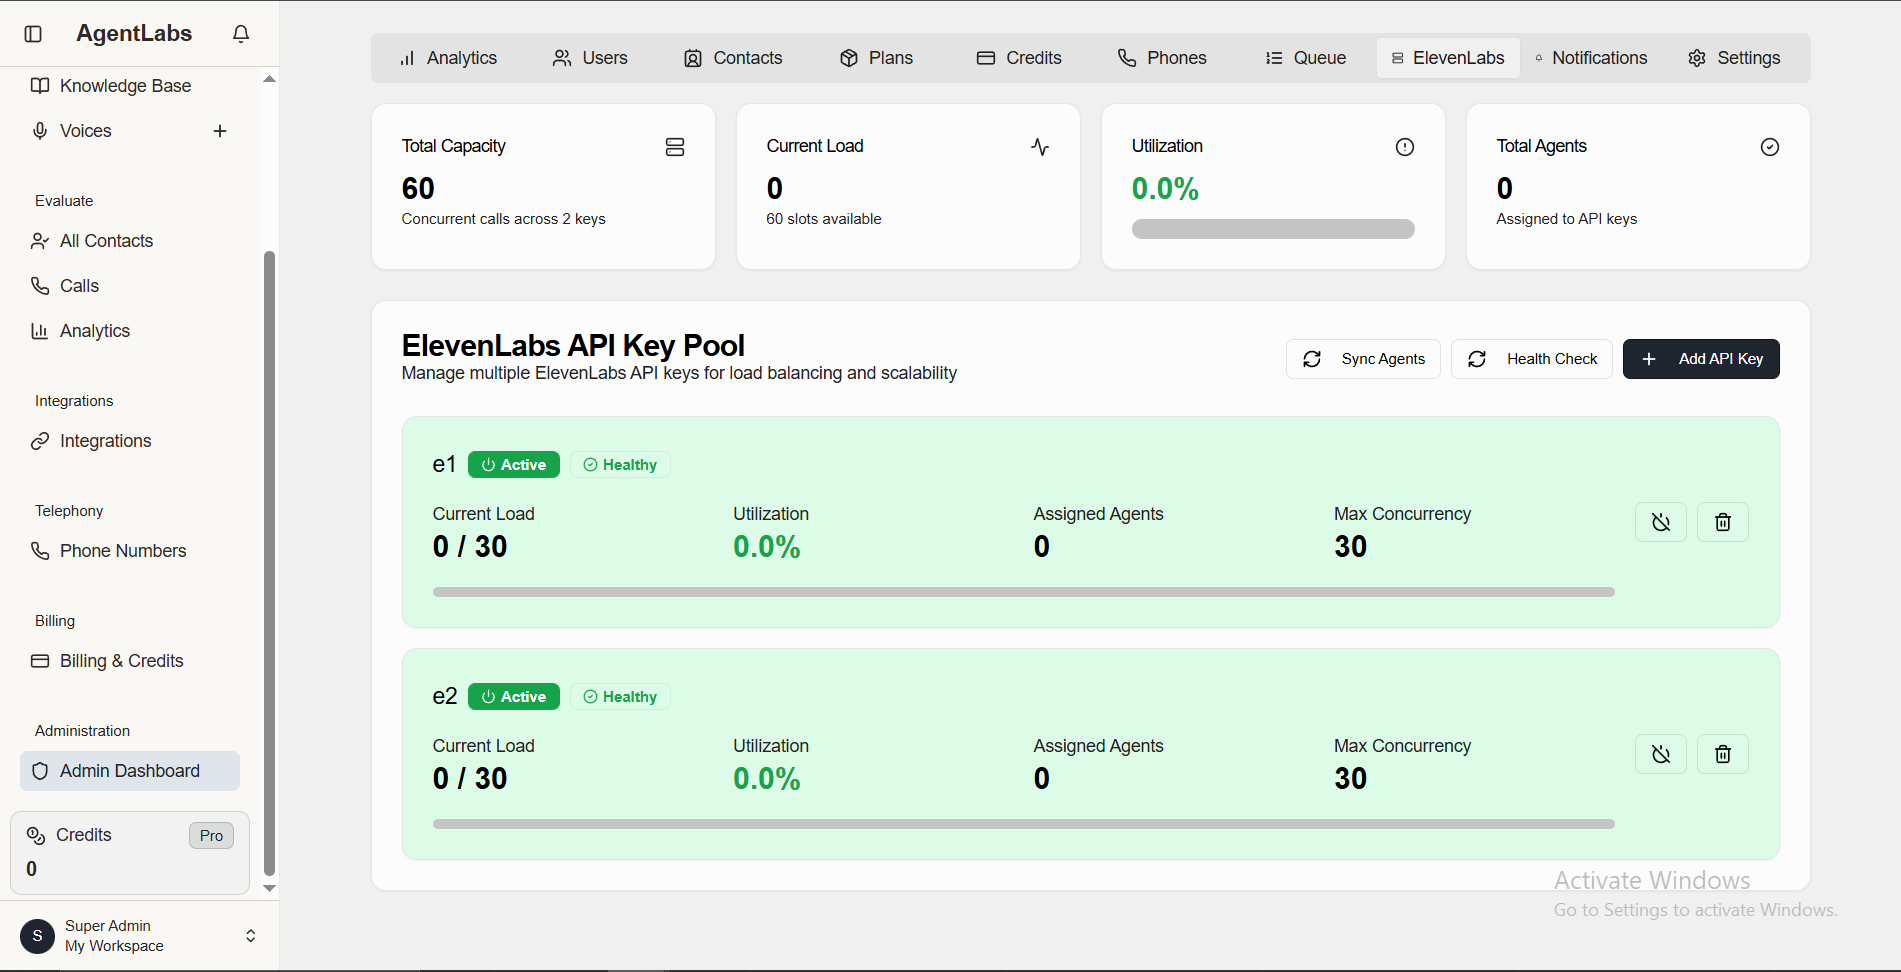
Task: Click the Add API Key button
Action: click(x=1700, y=358)
